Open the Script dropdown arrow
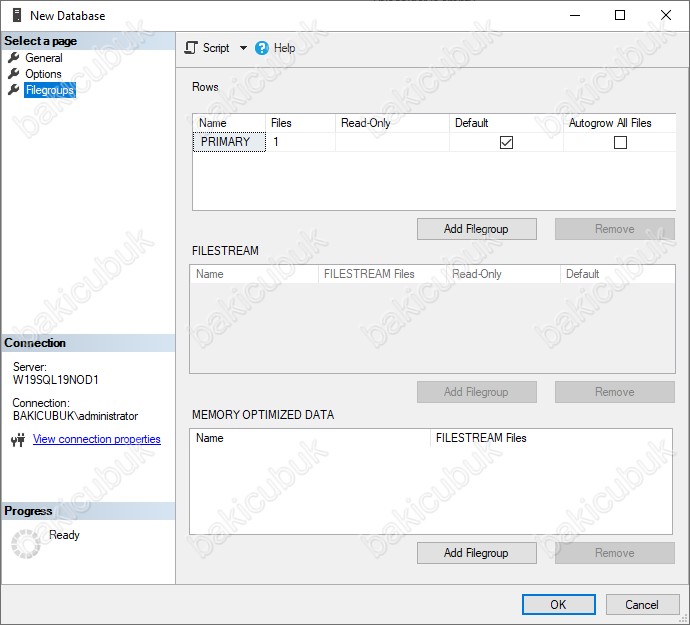The width and height of the screenshot is (690, 625). [243, 48]
